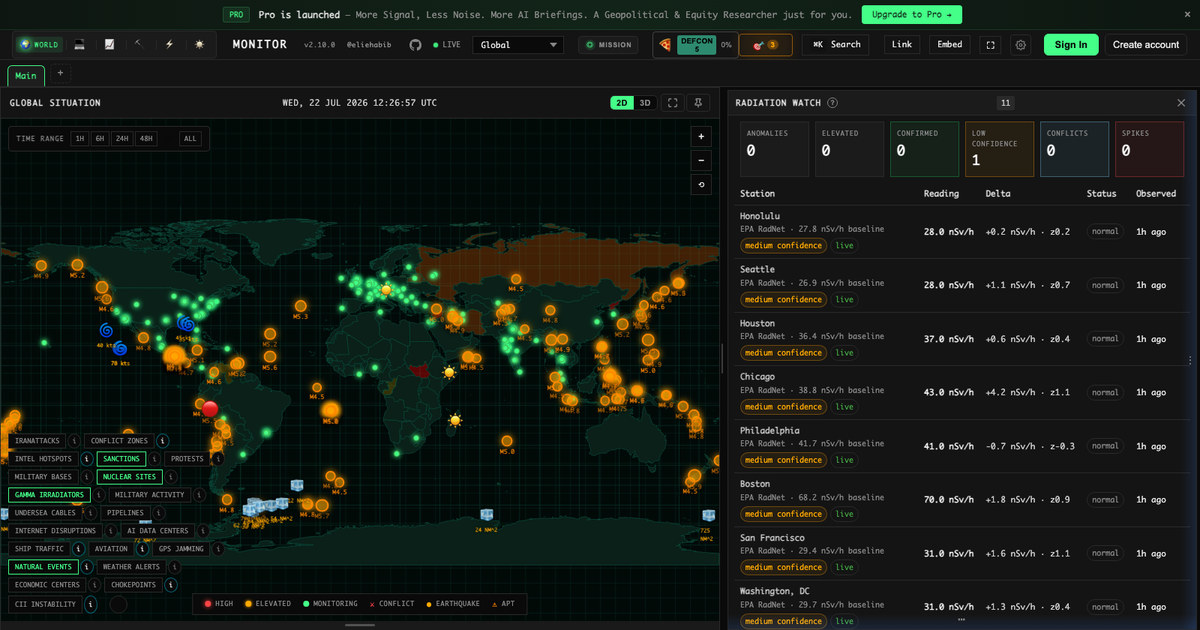Enable the GPS Jamming map layer

coord(181,549)
